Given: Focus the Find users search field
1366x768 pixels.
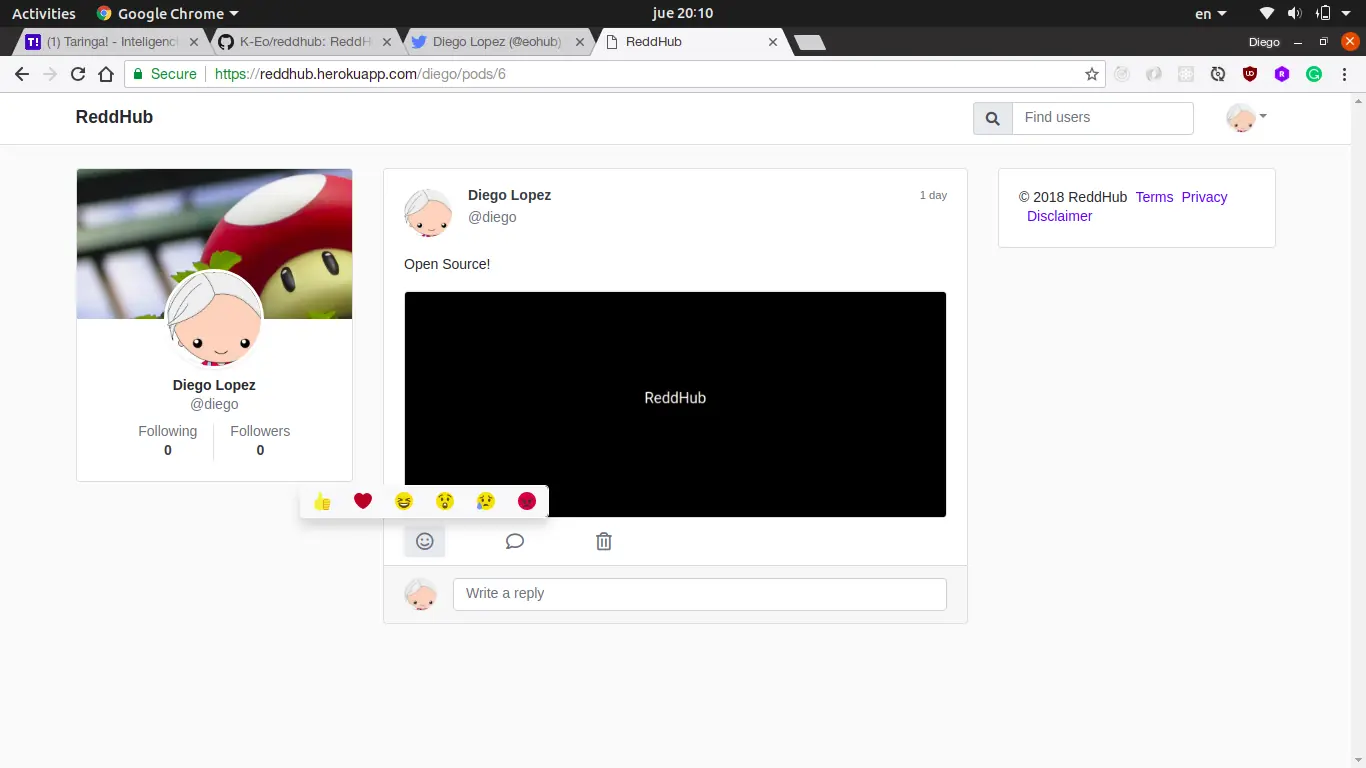Looking at the screenshot, I should [1103, 118].
